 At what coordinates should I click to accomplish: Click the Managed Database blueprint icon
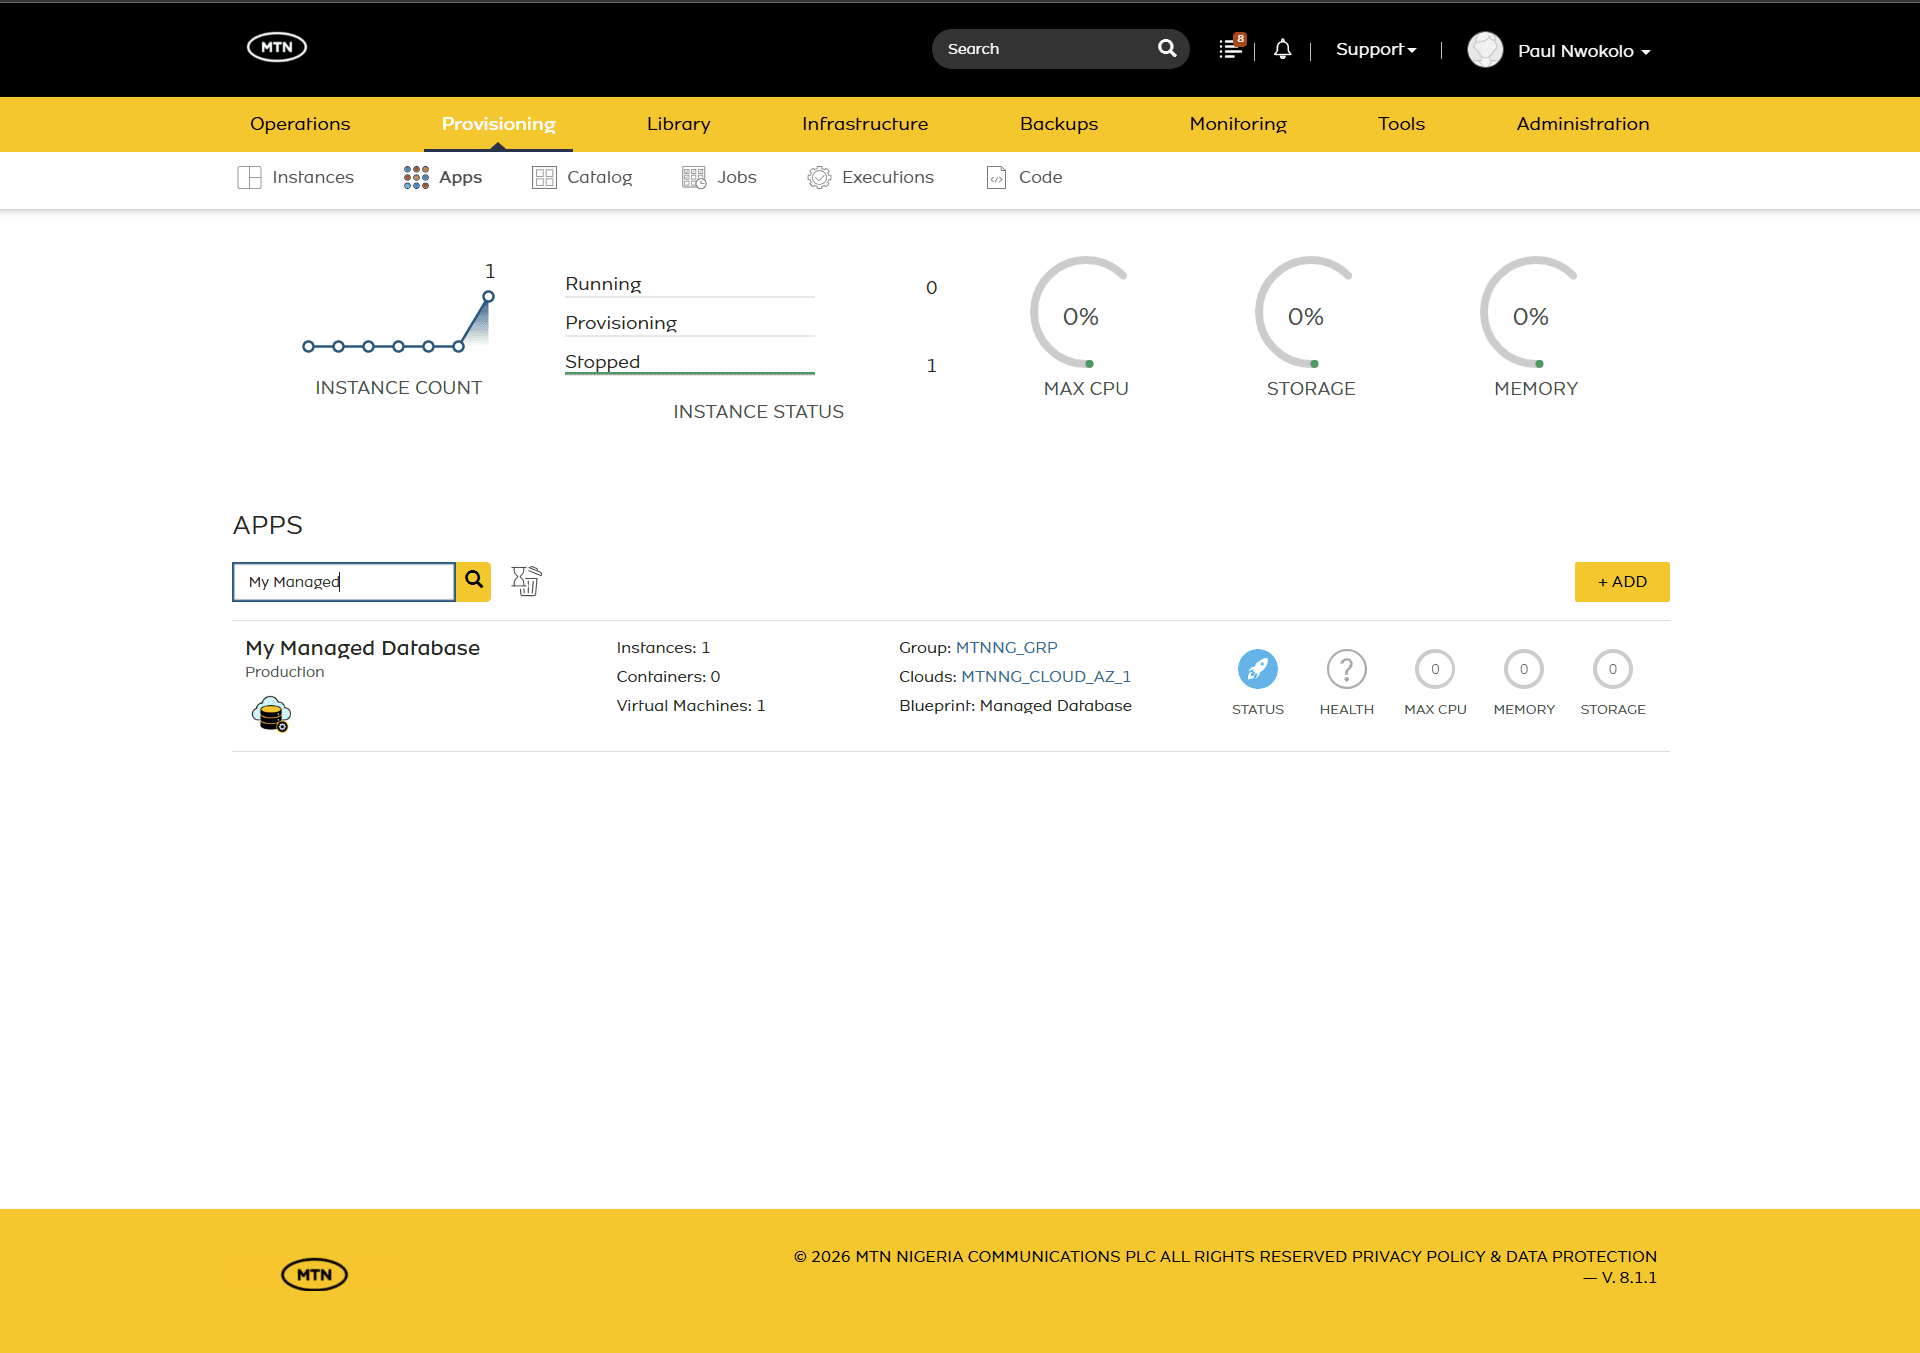click(x=271, y=715)
